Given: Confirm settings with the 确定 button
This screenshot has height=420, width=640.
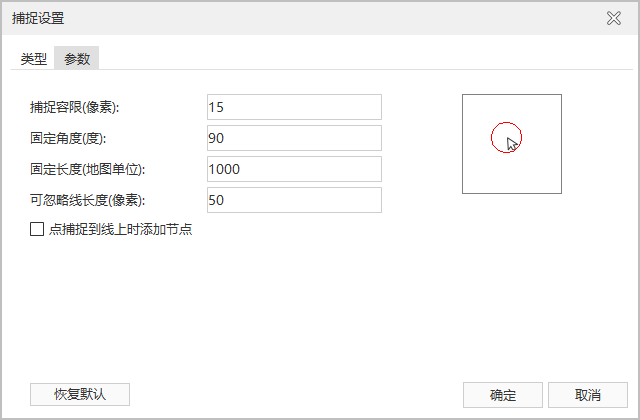Looking at the screenshot, I should [x=502, y=394].
